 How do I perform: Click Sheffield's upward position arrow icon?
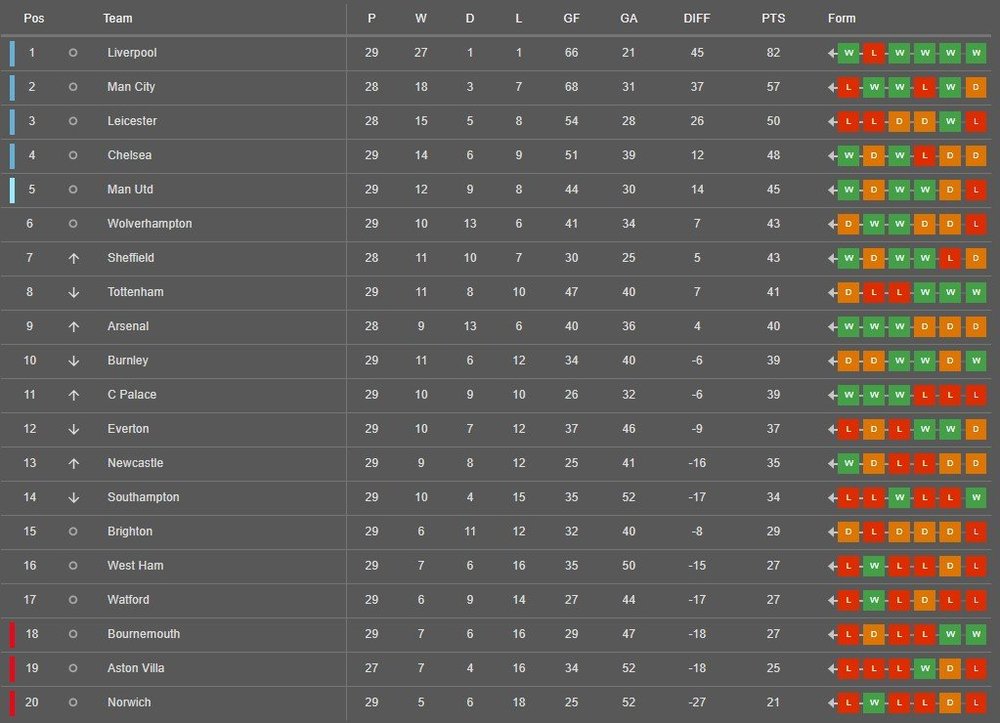click(73, 258)
